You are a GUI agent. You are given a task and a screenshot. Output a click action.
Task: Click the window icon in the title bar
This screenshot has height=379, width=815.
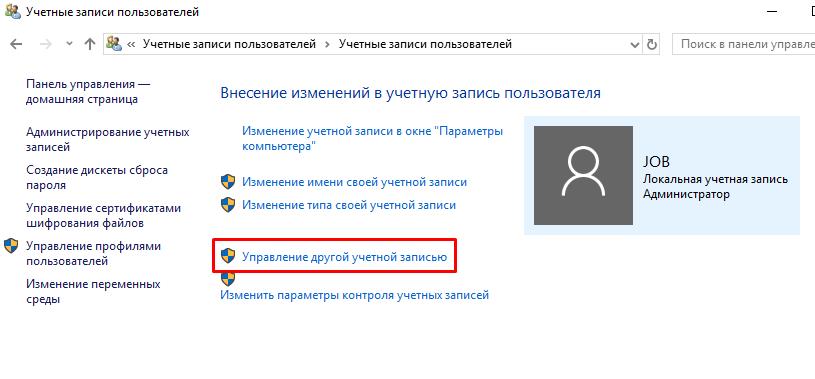(x=13, y=11)
